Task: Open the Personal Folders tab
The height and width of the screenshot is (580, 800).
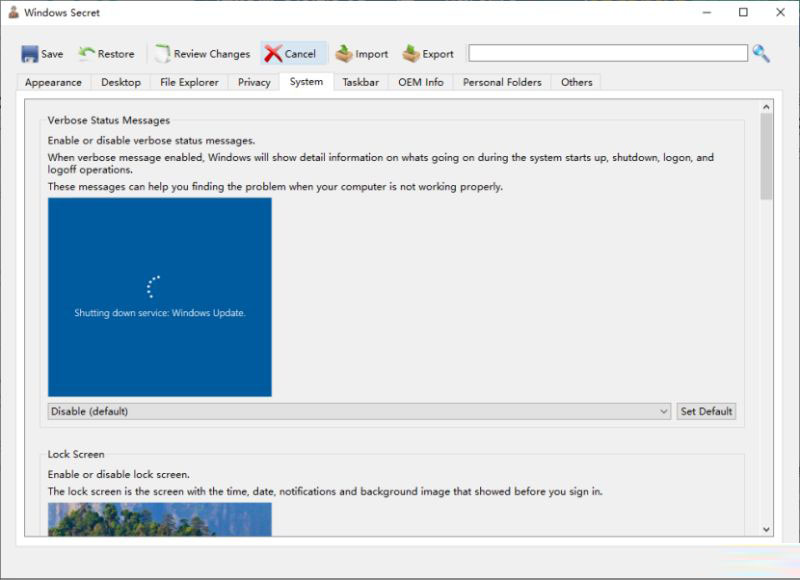Action: [502, 82]
